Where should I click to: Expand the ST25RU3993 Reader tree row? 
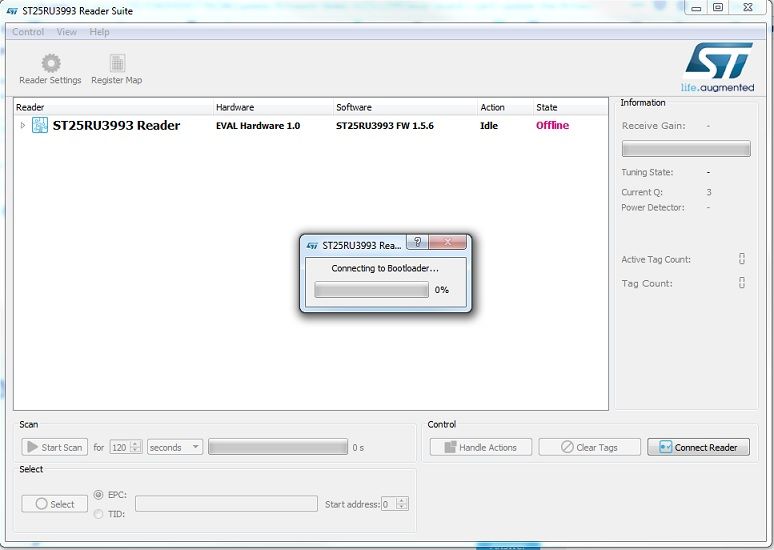[23, 125]
